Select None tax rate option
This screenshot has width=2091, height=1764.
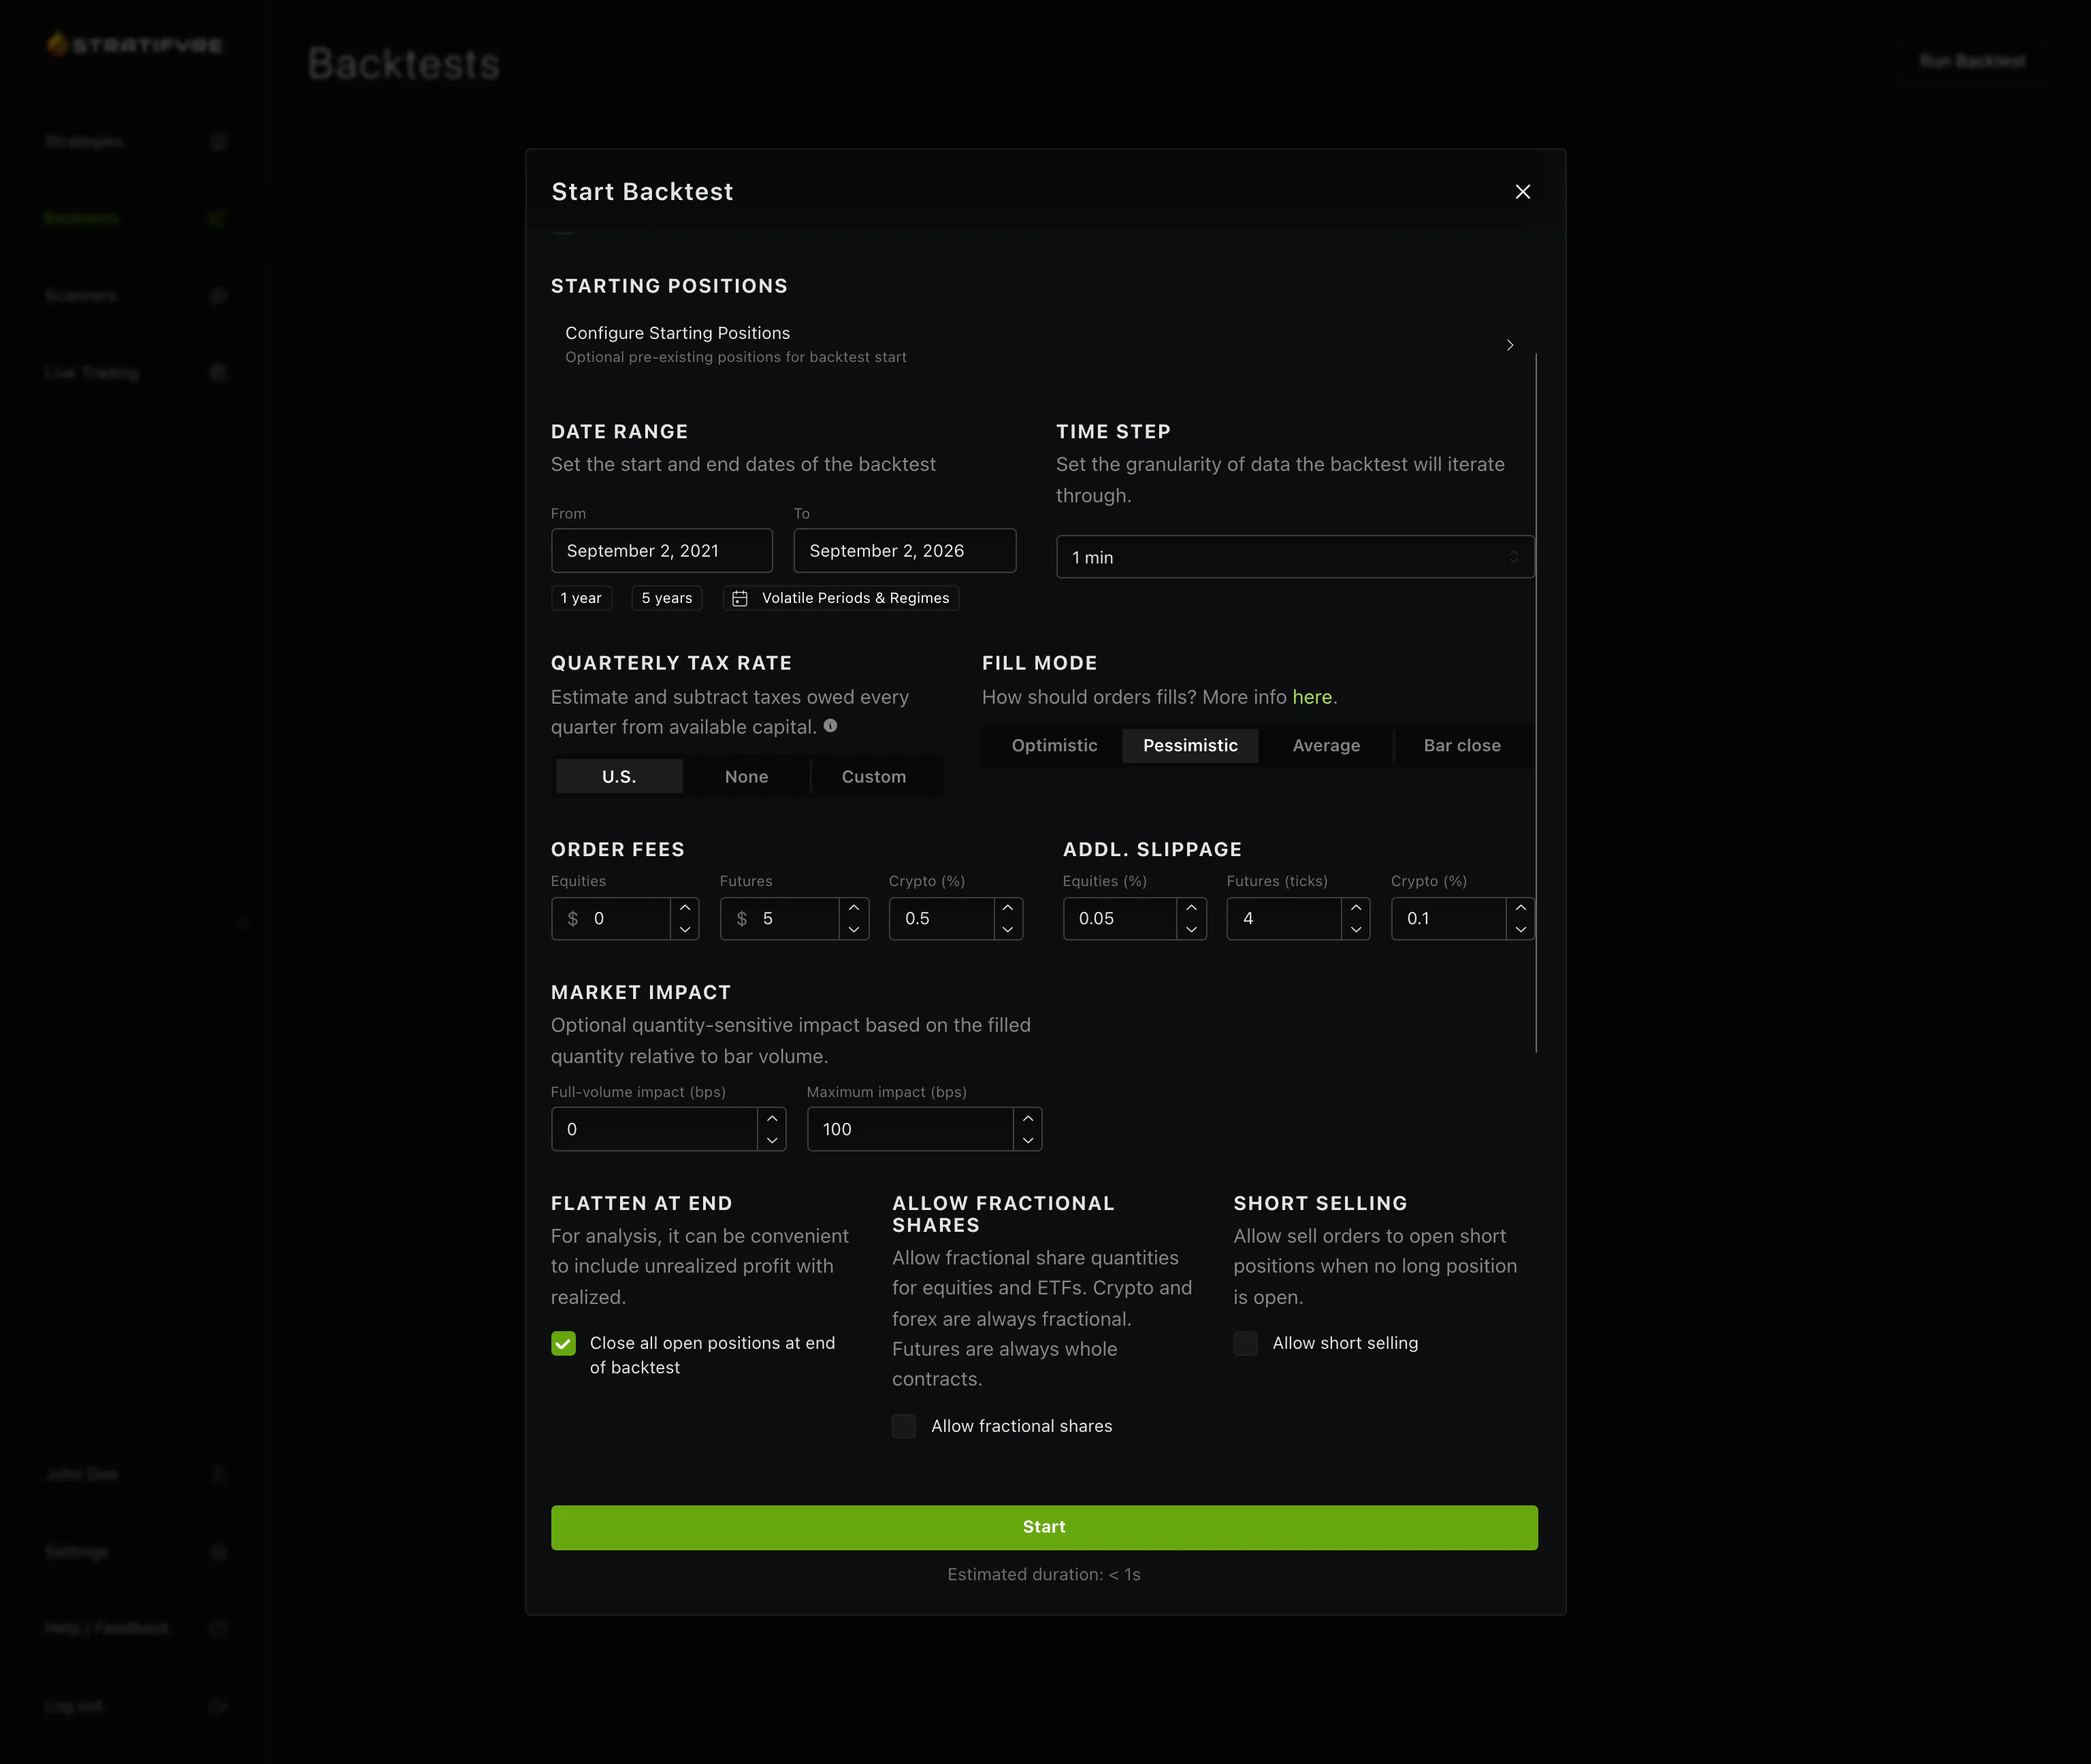(x=746, y=776)
